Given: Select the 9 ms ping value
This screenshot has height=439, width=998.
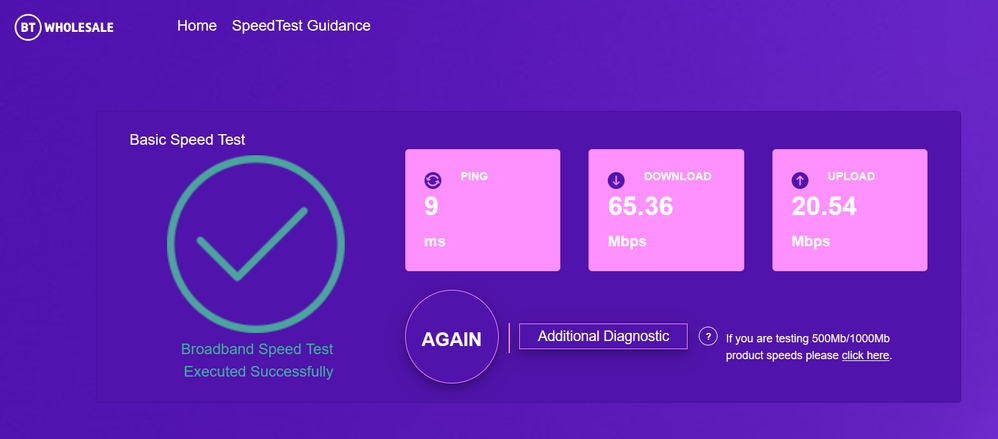Looking at the screenshot, I should point(431,207).
